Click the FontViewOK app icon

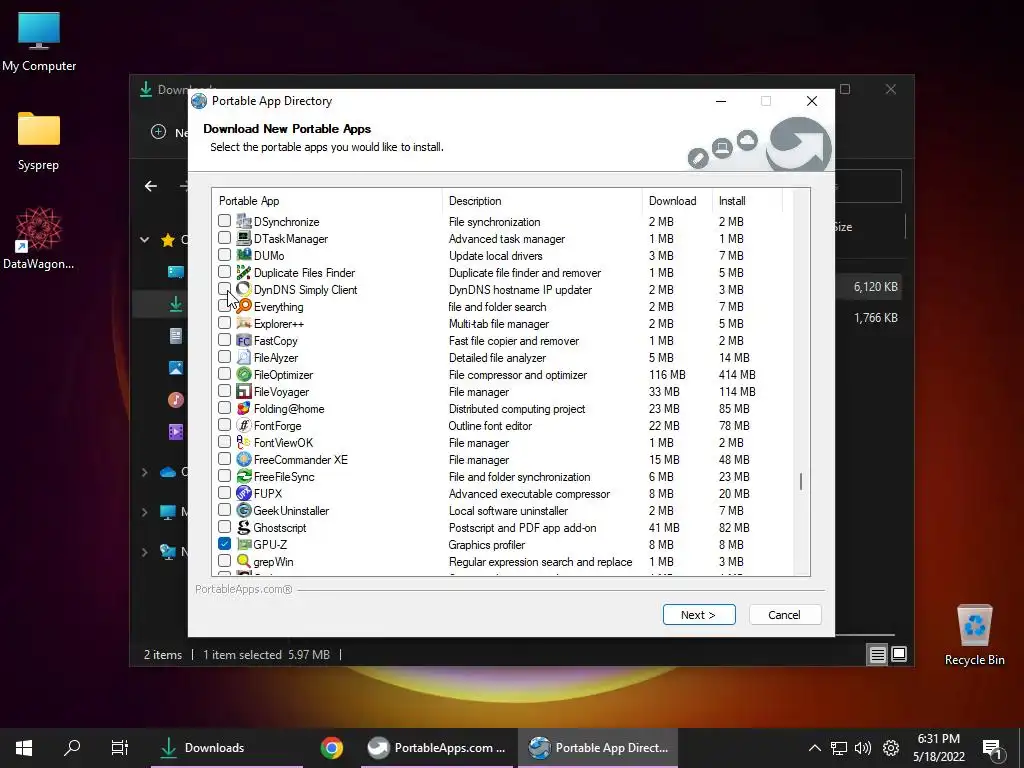244,442
